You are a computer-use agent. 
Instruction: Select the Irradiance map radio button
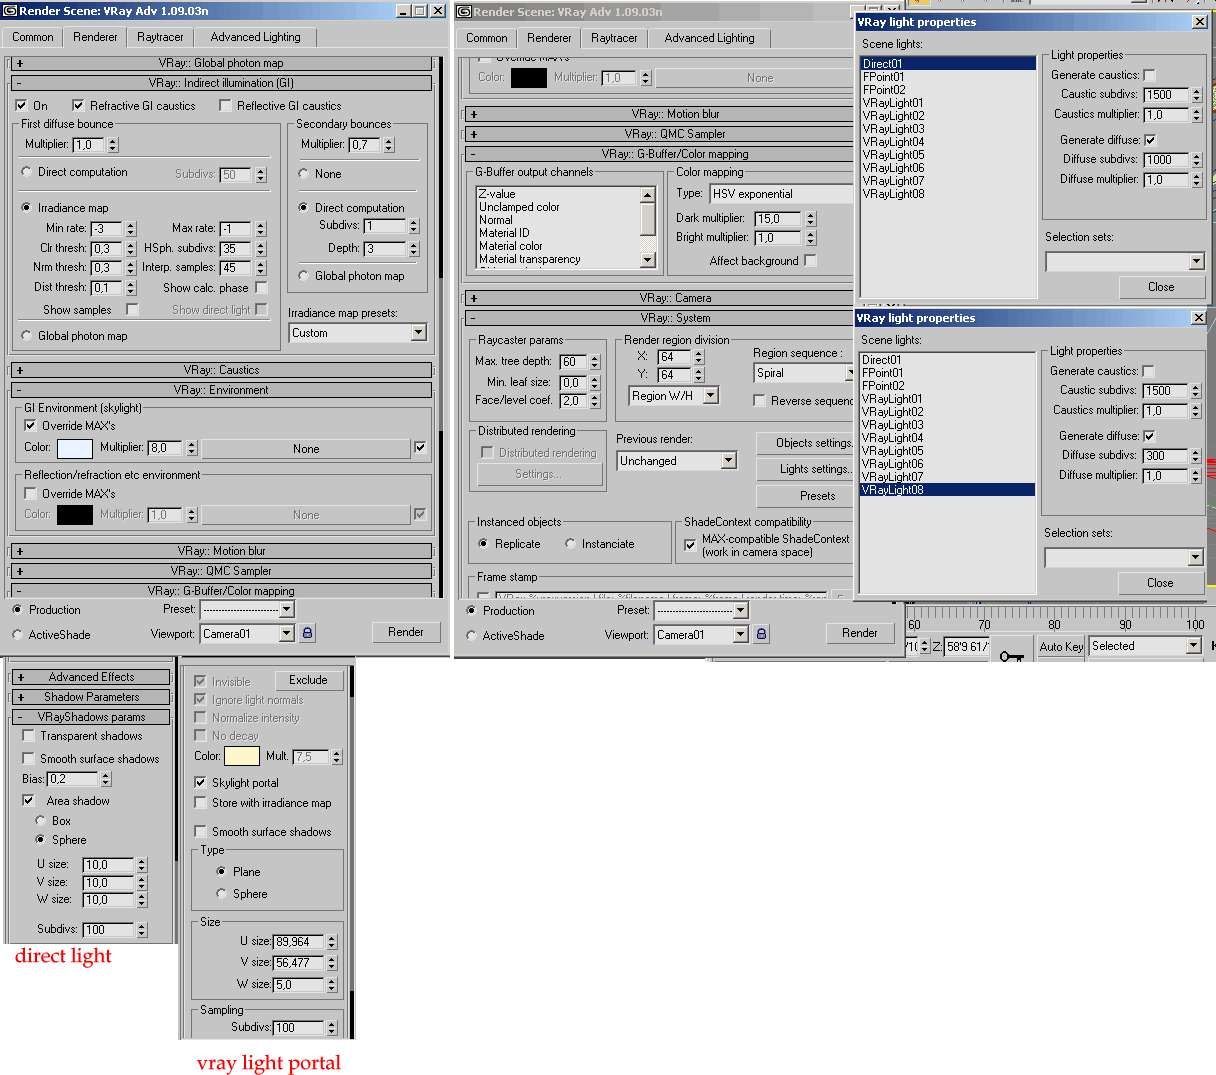point(26,208)
